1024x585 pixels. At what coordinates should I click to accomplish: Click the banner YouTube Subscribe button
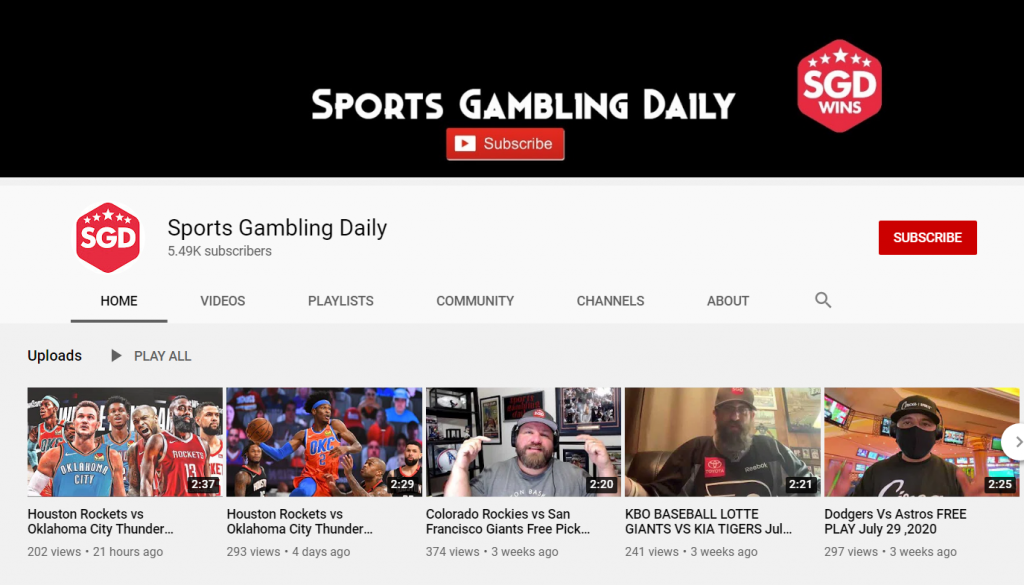(x=505, y=144)
